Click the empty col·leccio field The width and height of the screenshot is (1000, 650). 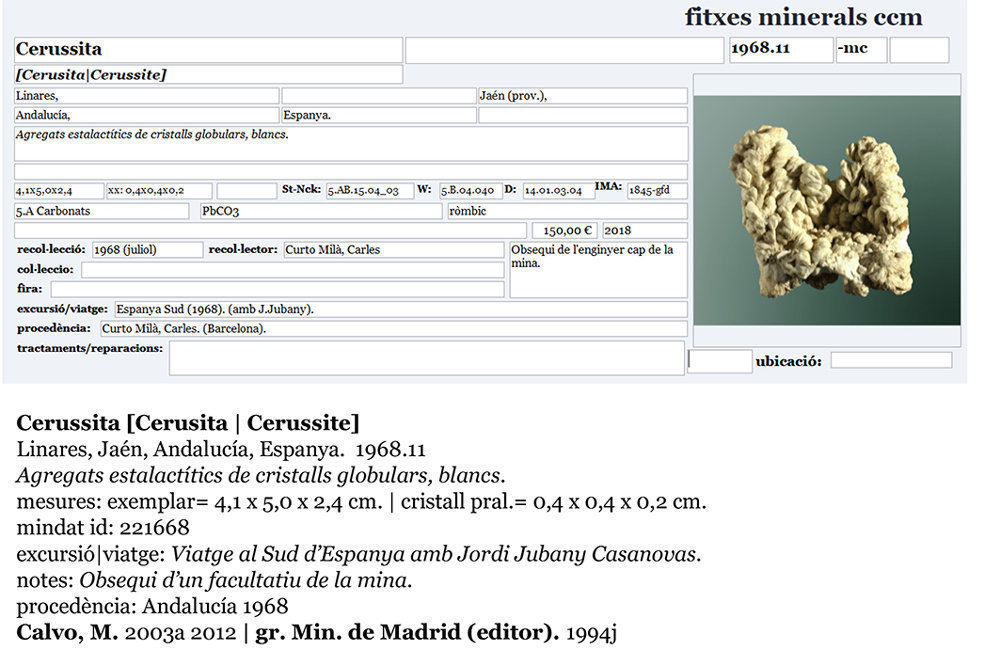tap(293, 270)
